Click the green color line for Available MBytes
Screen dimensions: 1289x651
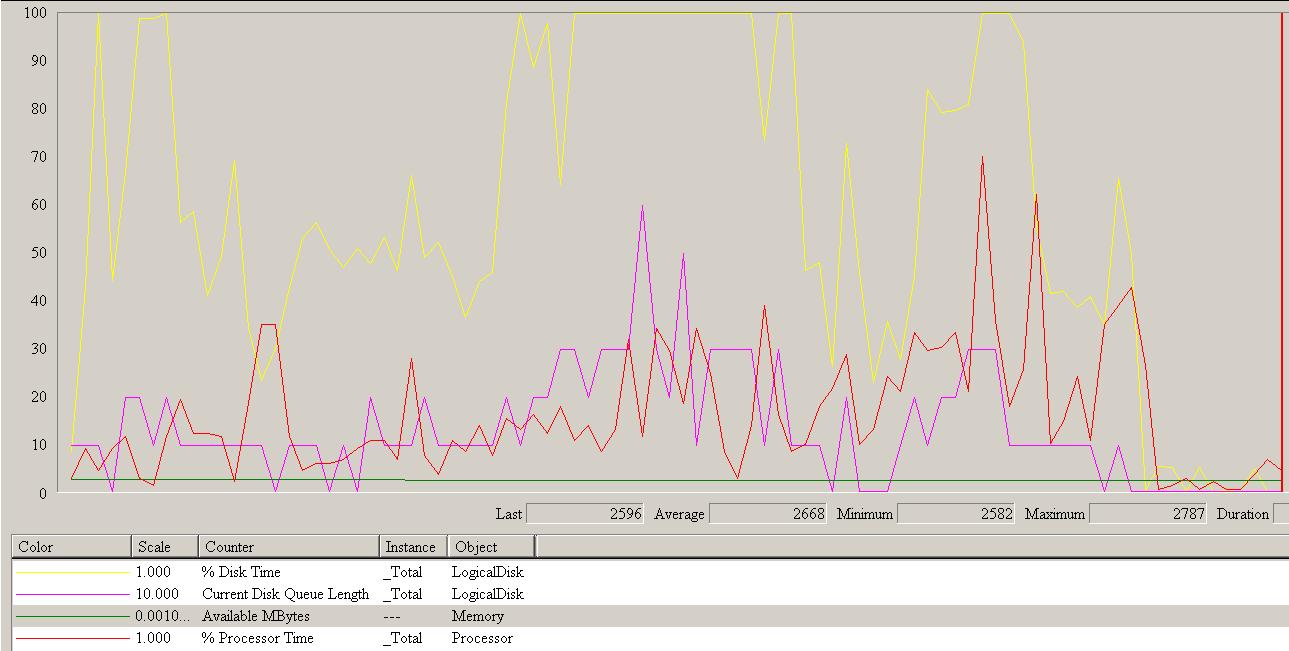pos(72,617)
